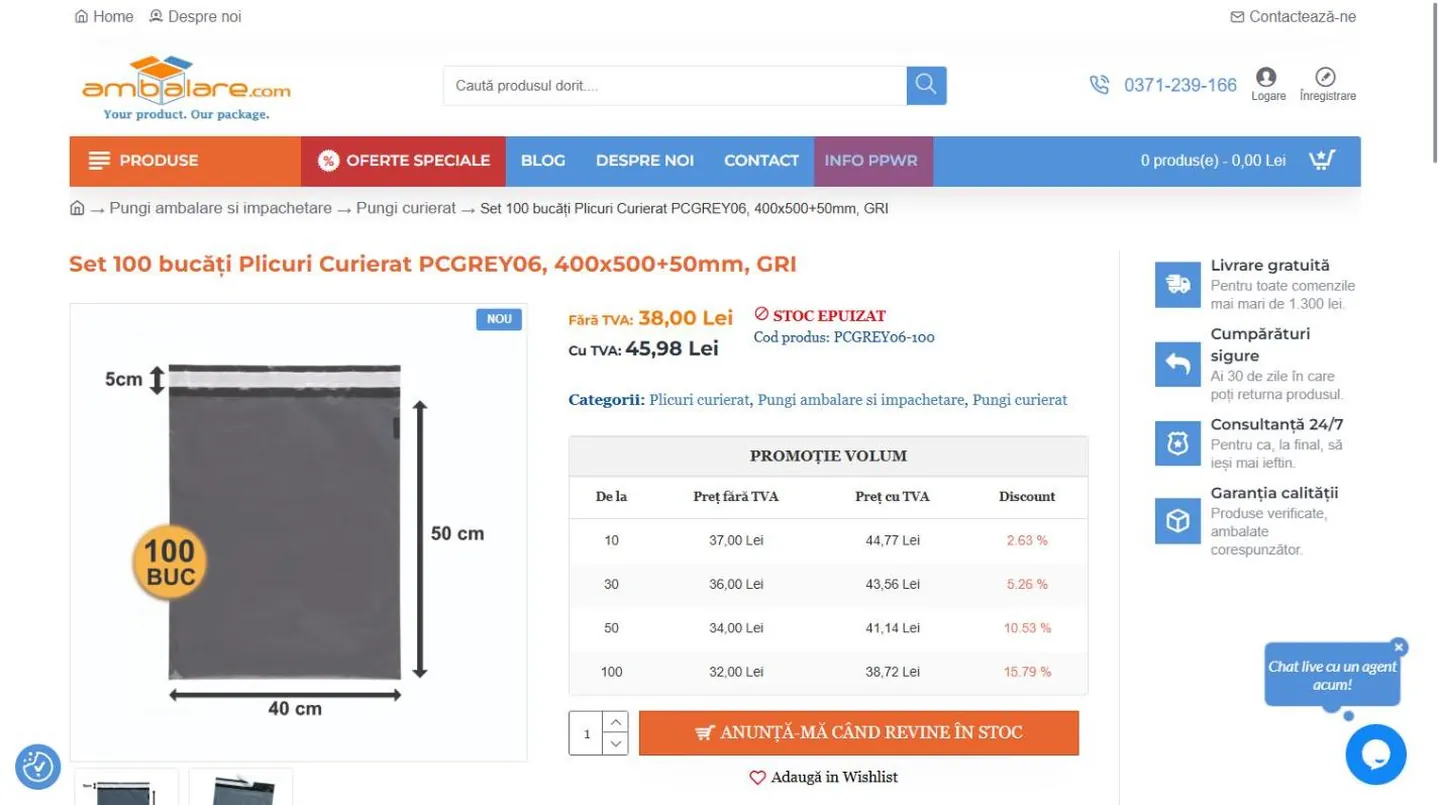Open the BLOG menu item
This screenshot has height=805, width=1440.
tap(543, 161)
